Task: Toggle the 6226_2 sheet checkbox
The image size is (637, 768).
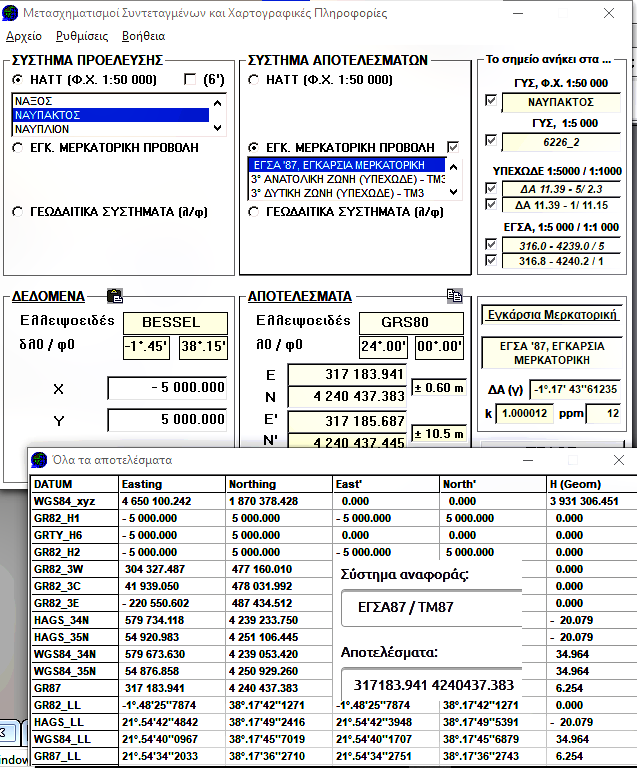Action: click(491, 141)
